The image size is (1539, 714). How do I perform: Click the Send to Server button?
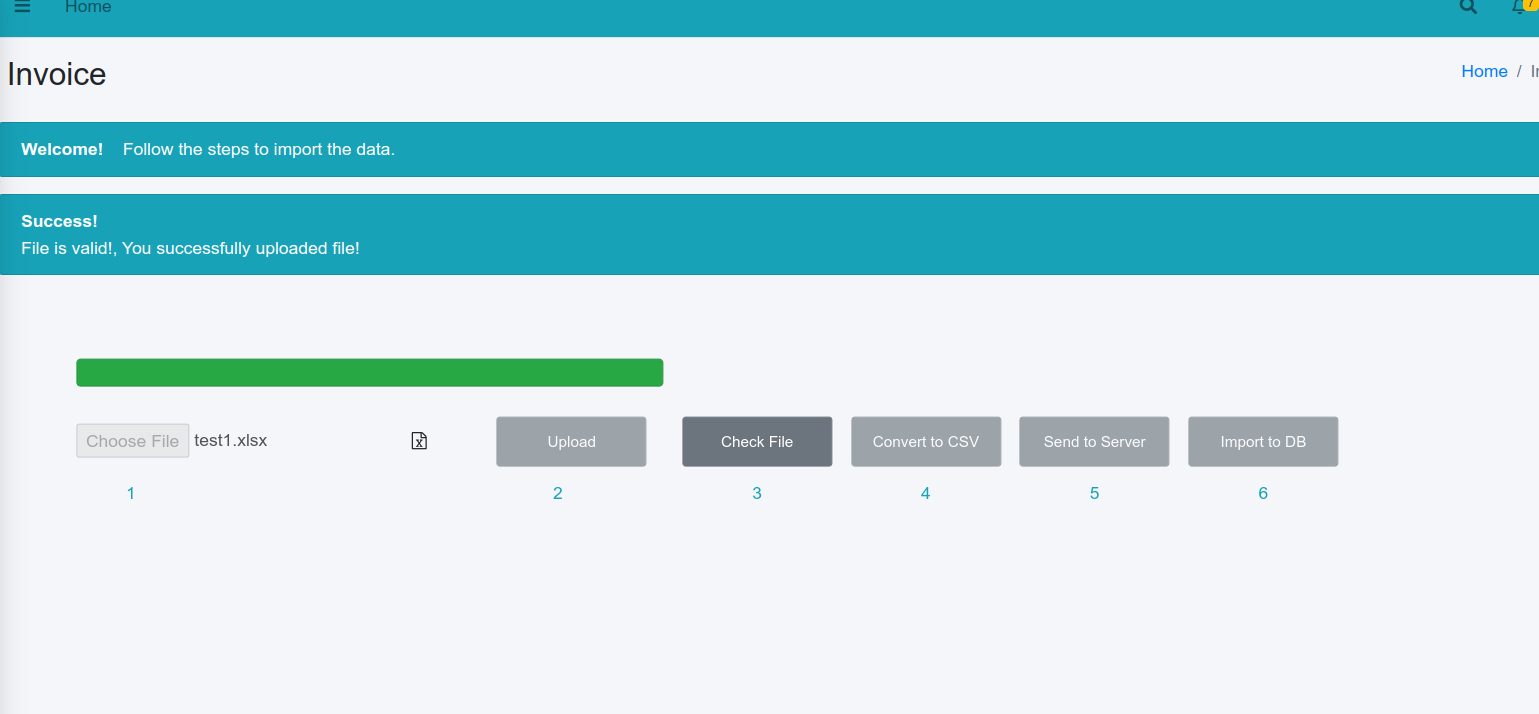tap(1093, 441)
